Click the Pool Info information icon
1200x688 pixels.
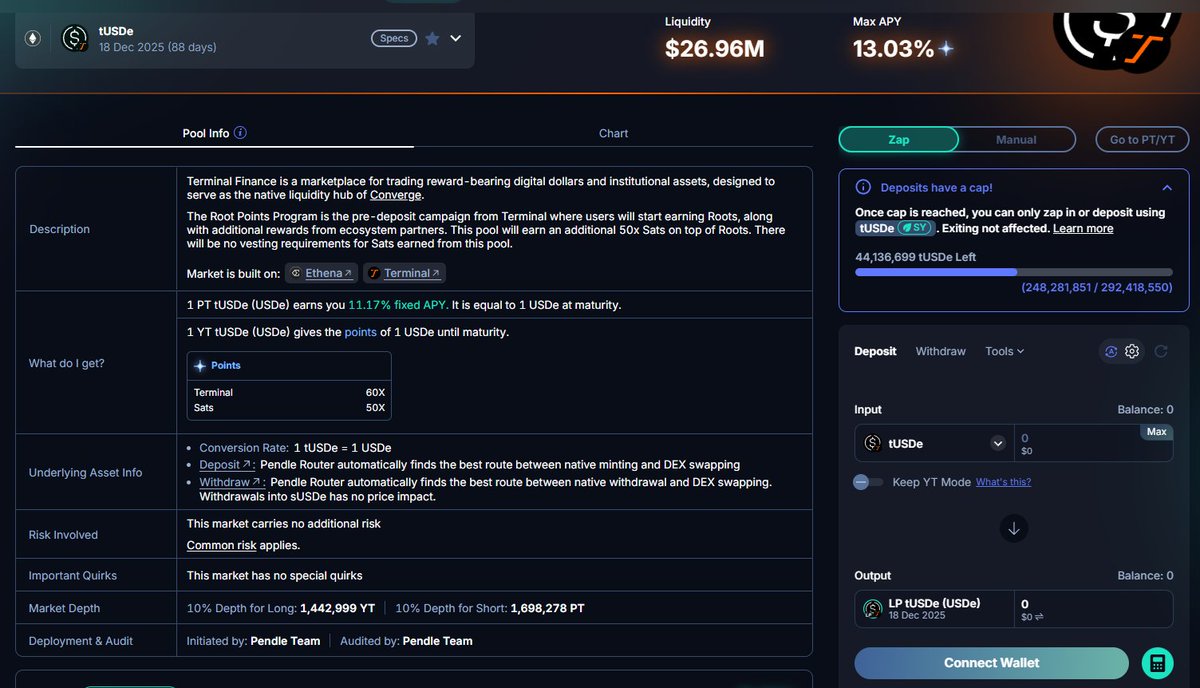240,132
